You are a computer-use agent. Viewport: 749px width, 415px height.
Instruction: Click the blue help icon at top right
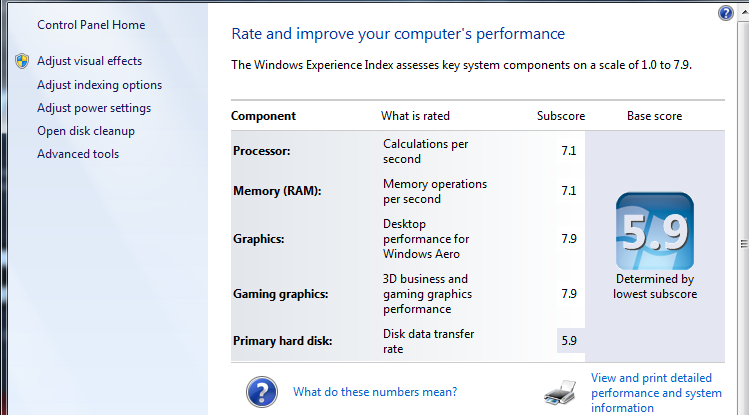726,13
